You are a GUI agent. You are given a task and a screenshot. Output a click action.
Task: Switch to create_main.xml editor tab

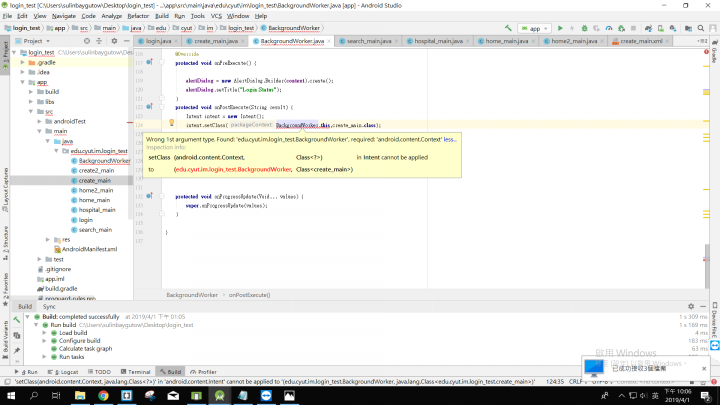641,41
